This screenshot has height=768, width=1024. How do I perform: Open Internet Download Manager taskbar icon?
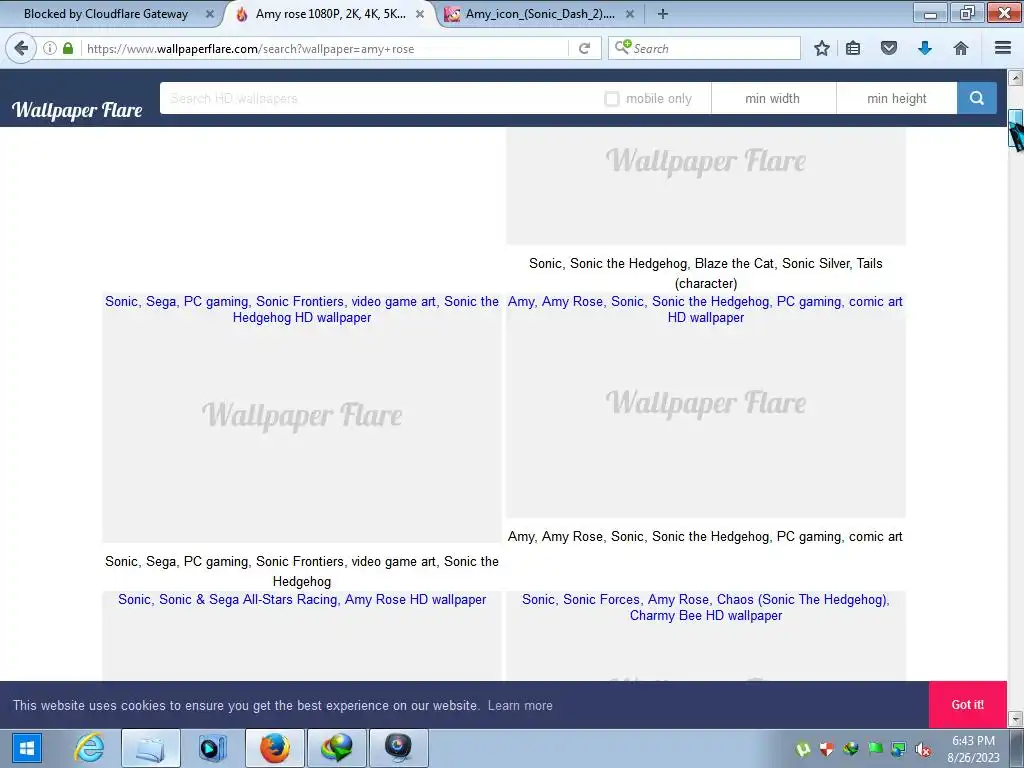pyautogui.click(x=336, y=748)
